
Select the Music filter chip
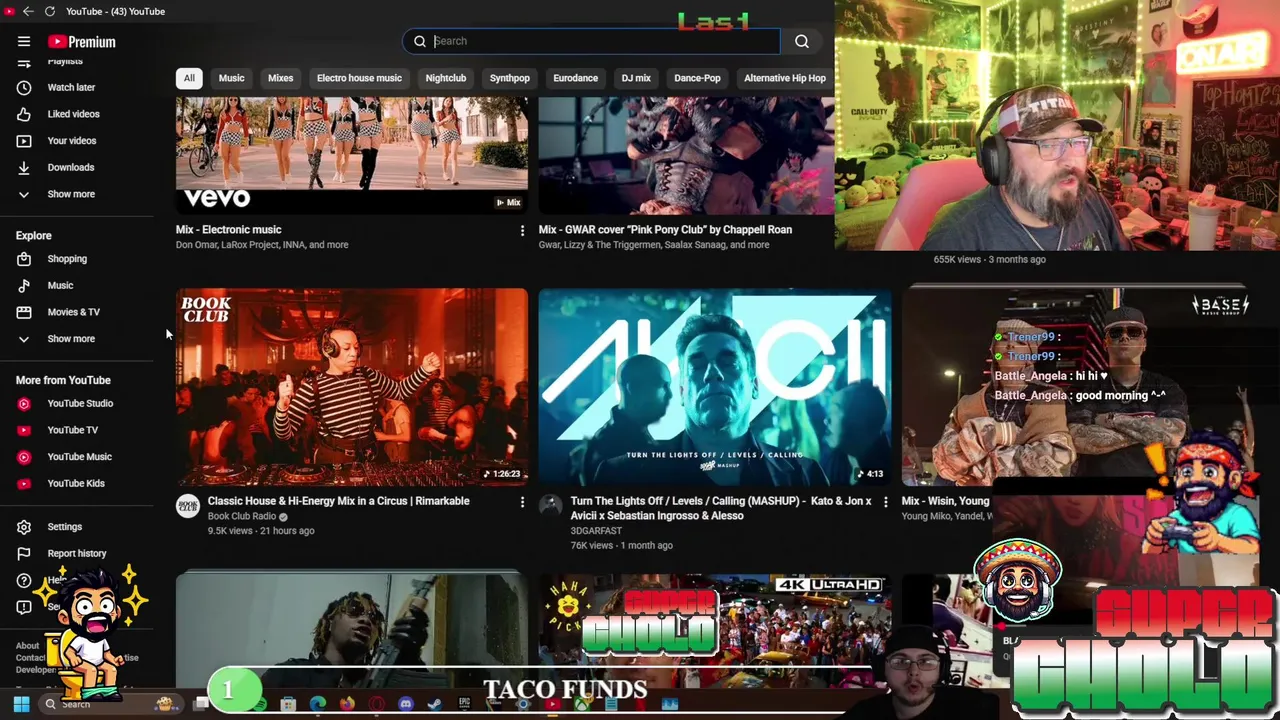(231, 78)
